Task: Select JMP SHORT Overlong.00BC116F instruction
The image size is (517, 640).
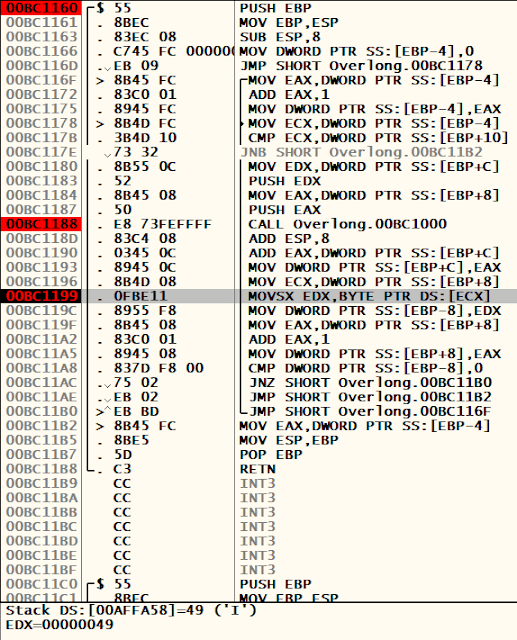Action: point(370,411)
